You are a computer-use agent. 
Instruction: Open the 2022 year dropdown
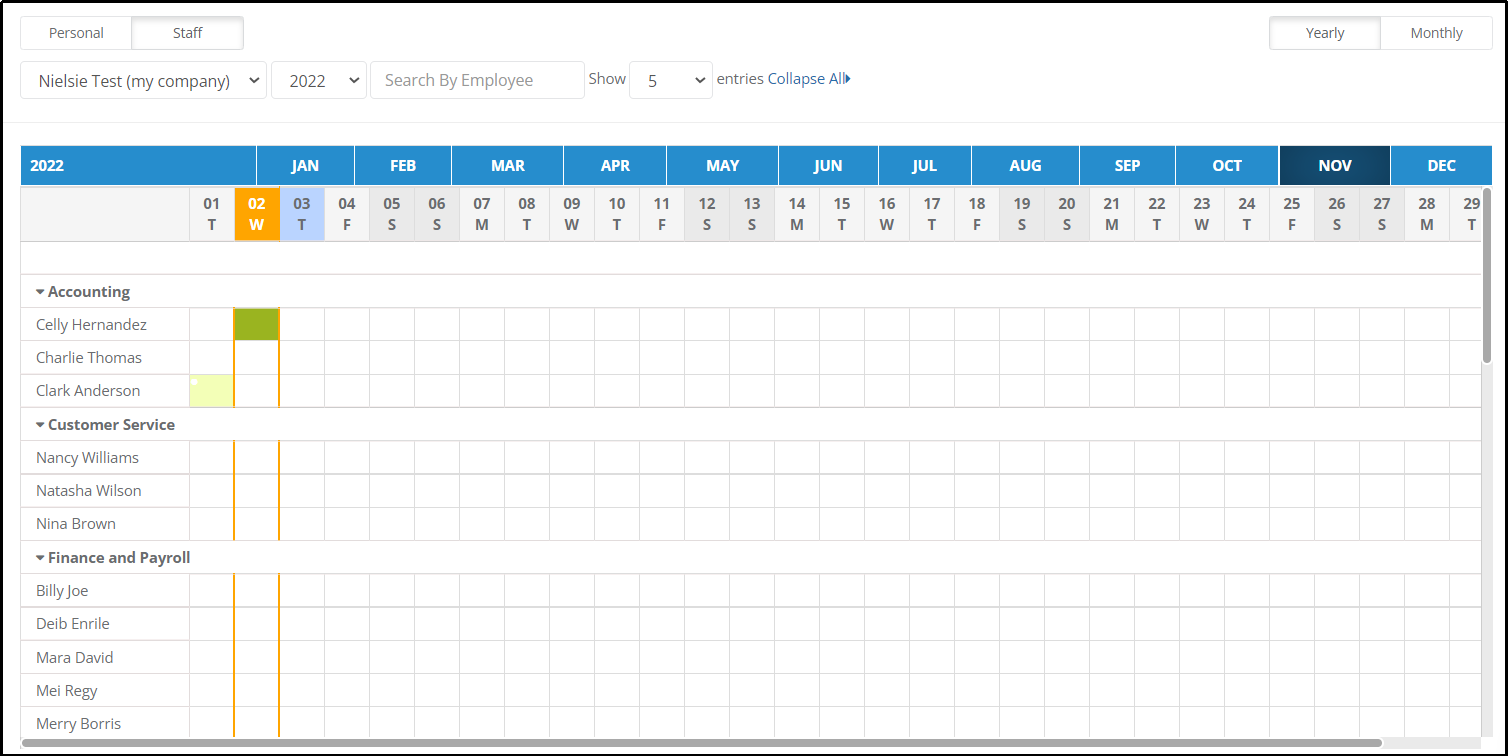(319, 81)
